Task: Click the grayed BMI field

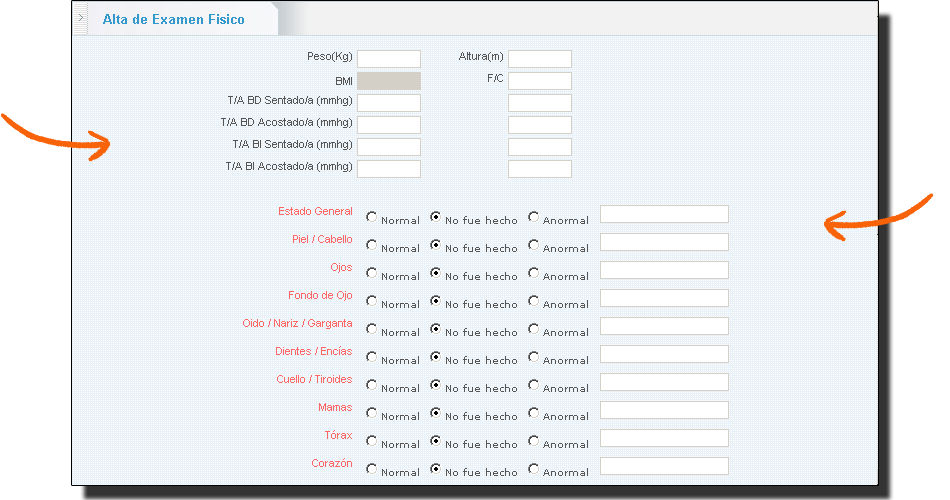Action: 388,81
